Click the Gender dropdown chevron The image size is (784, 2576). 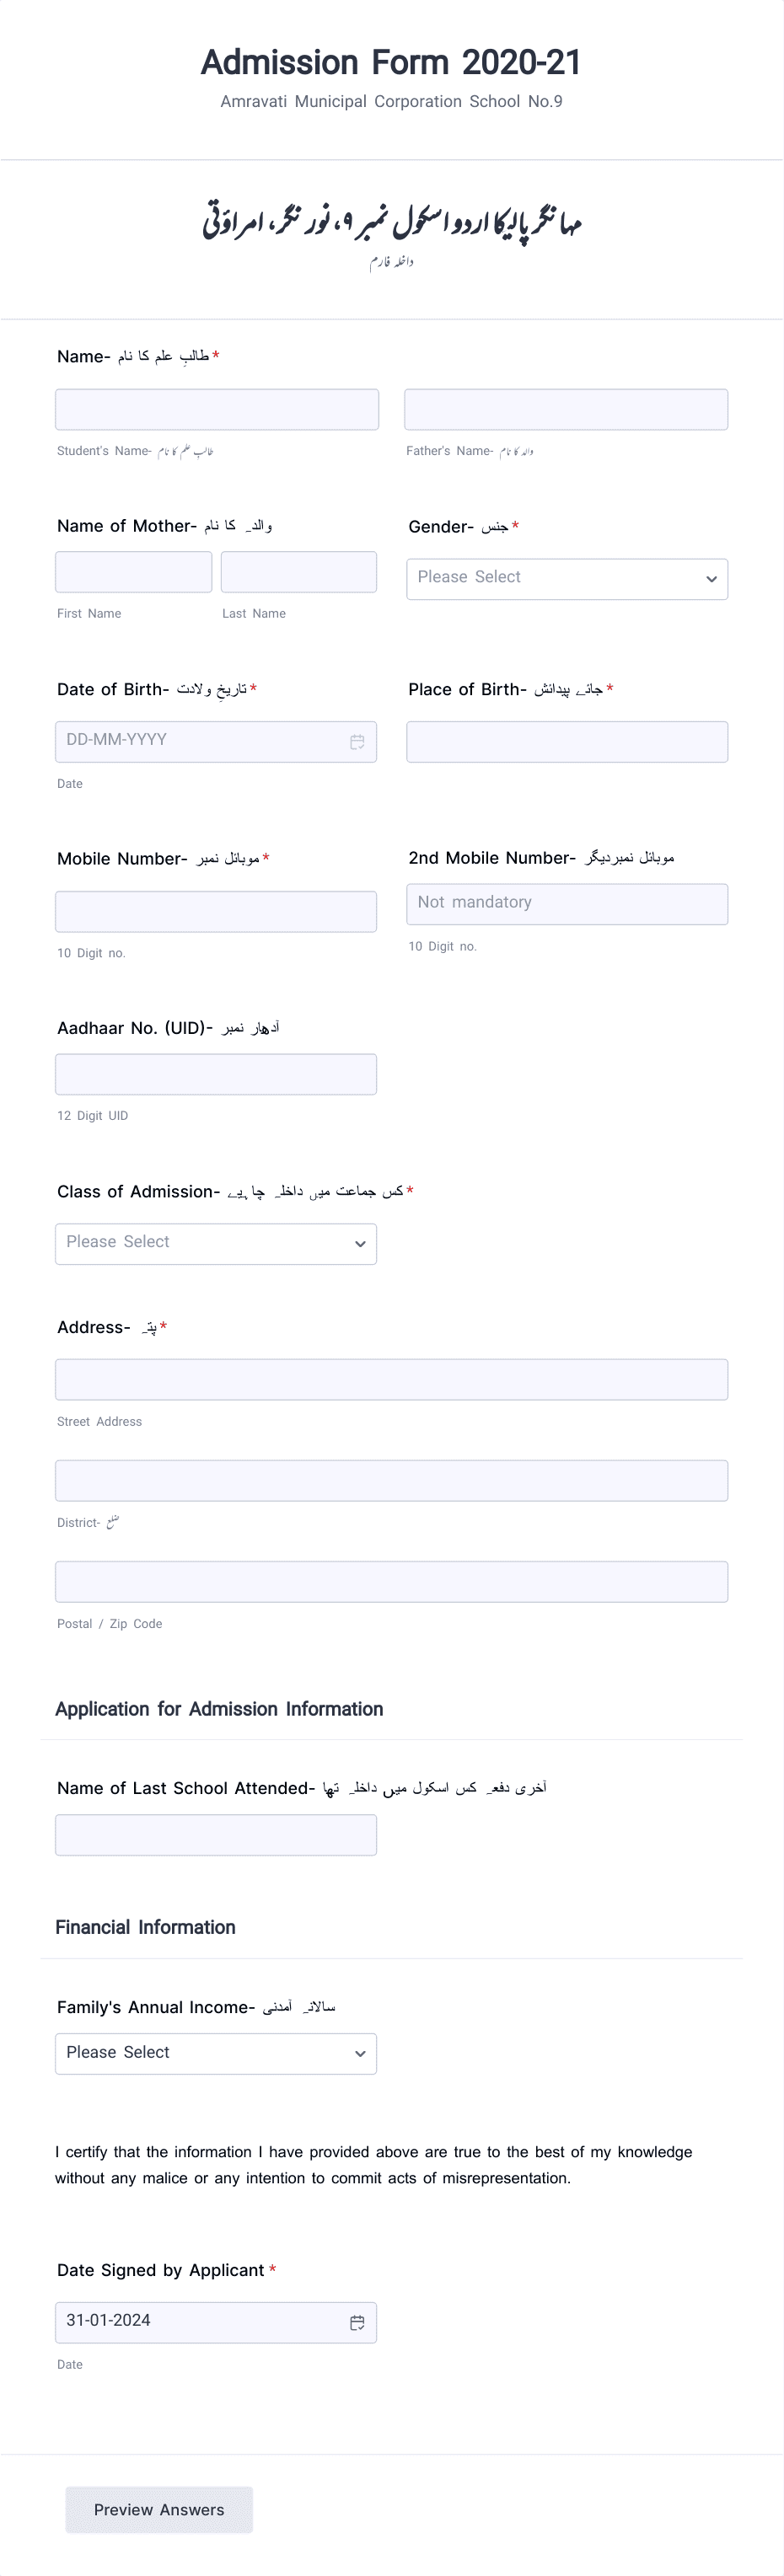click(711, 578)
